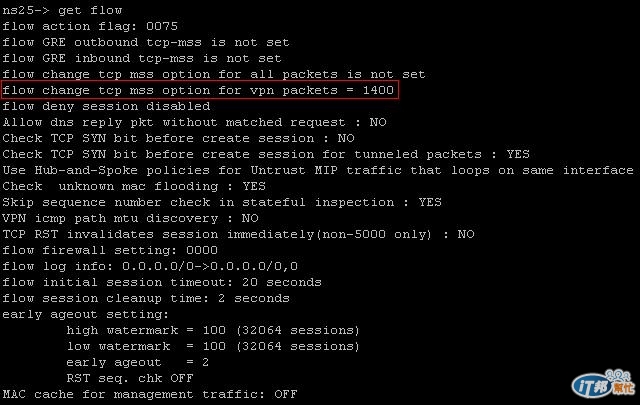Click the iT邦幫忙 watermark logo
This screenshot has width=640, height=405.
[x=604, y=384]
